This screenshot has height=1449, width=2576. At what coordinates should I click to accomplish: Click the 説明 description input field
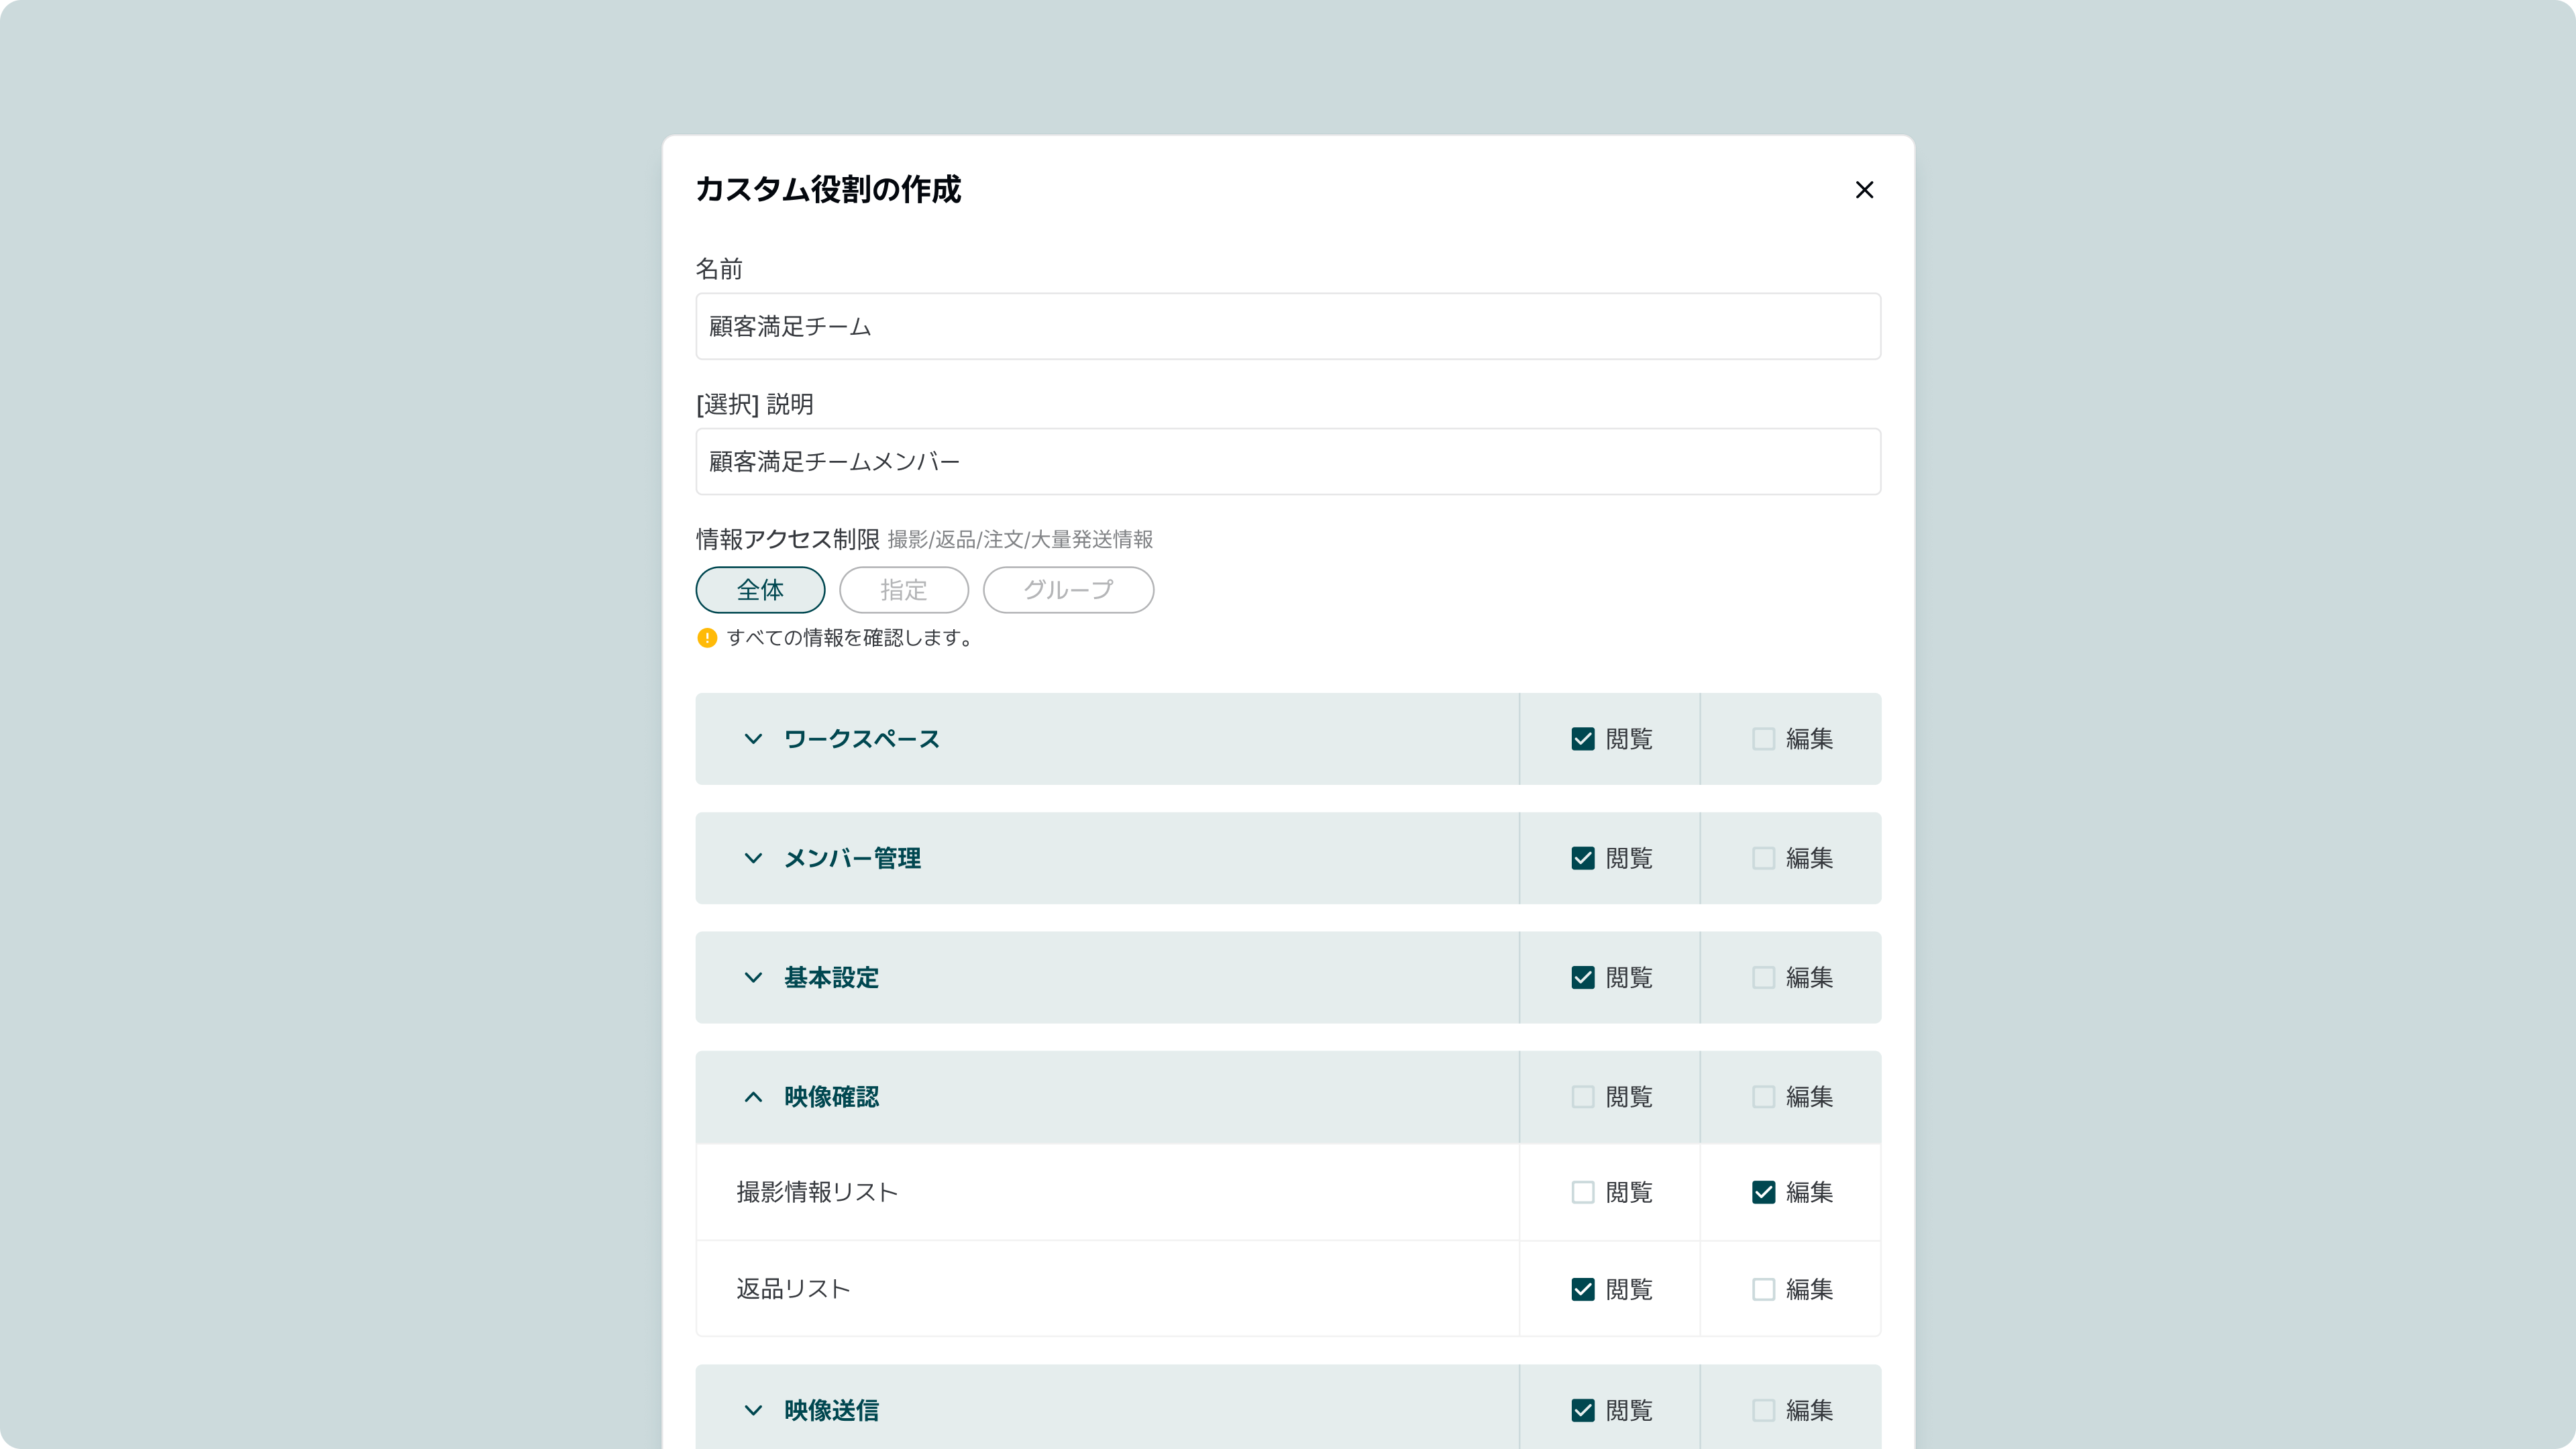[x=1288, y=462]
